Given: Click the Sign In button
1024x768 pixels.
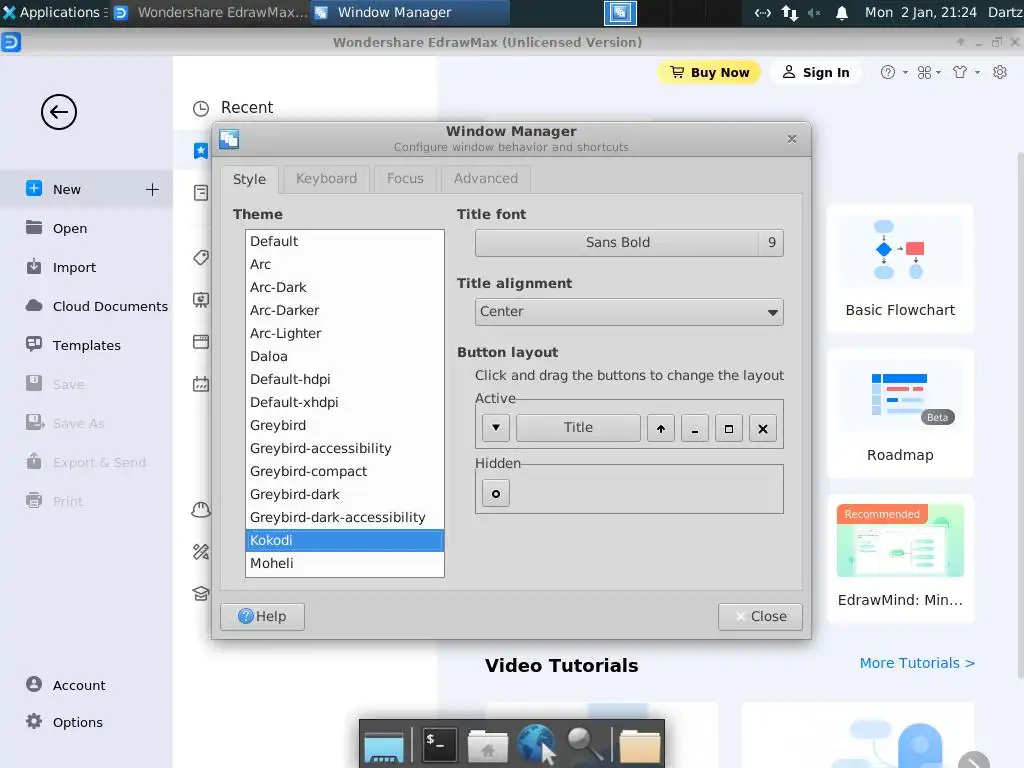Looking at the screenshot, I should [x=816, y=72].
